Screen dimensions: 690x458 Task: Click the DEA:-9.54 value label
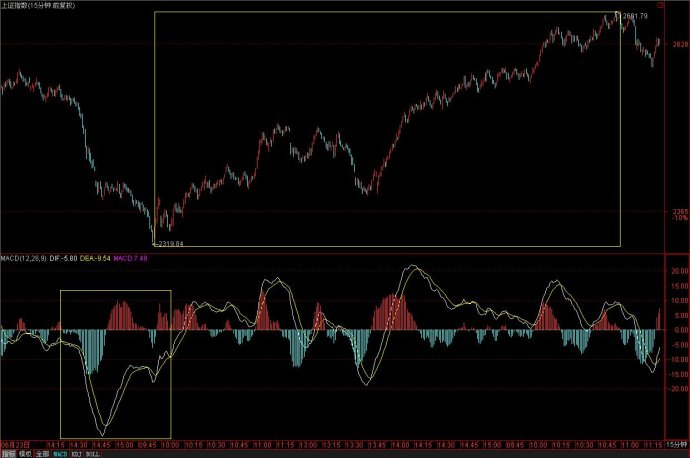(95, 258)
